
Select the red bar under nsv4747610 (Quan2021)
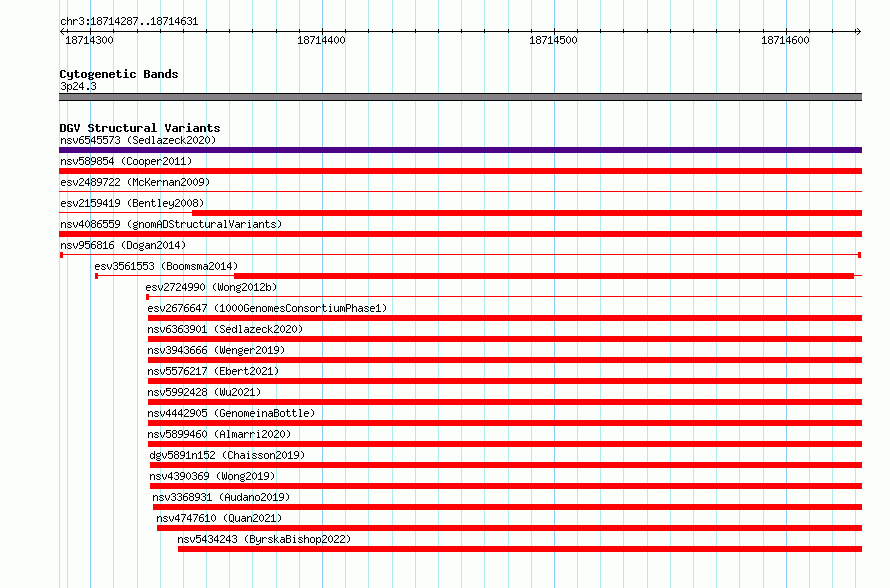(x=510, y=528)
